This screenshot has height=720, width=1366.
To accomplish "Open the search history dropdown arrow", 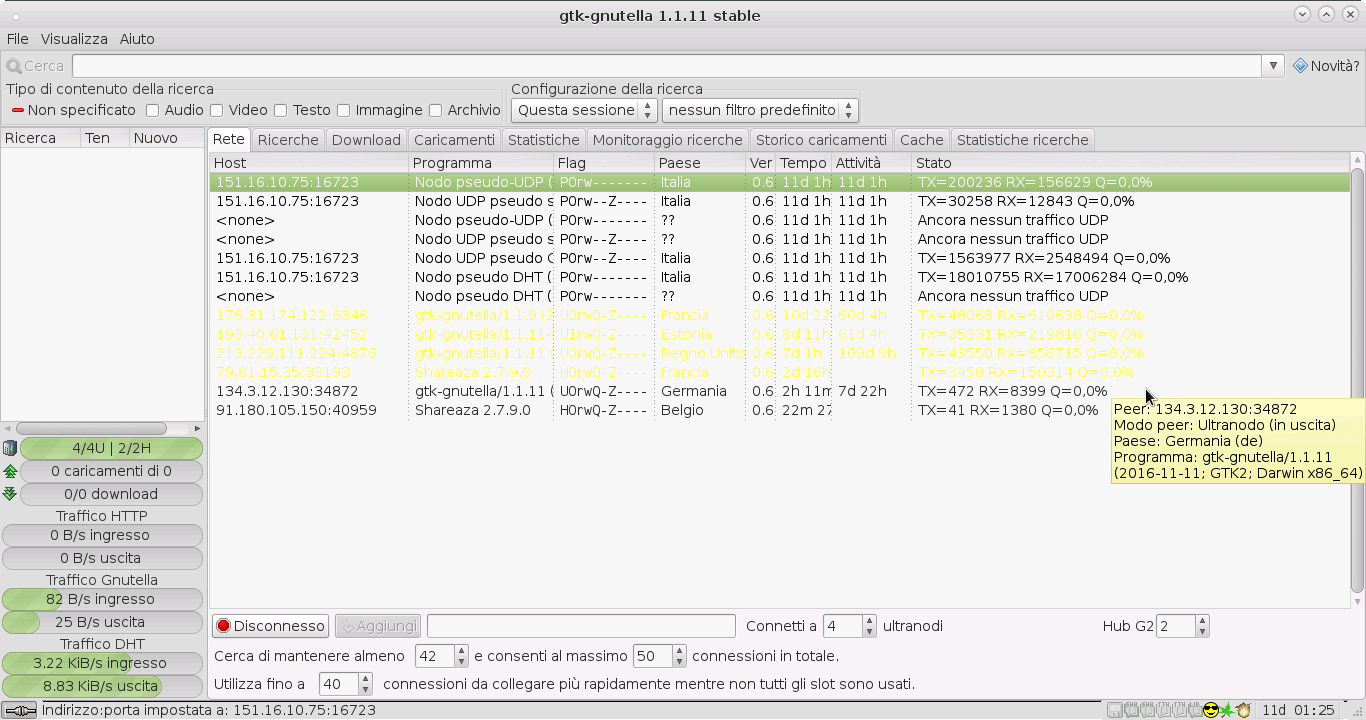I will click(1273, 66).
